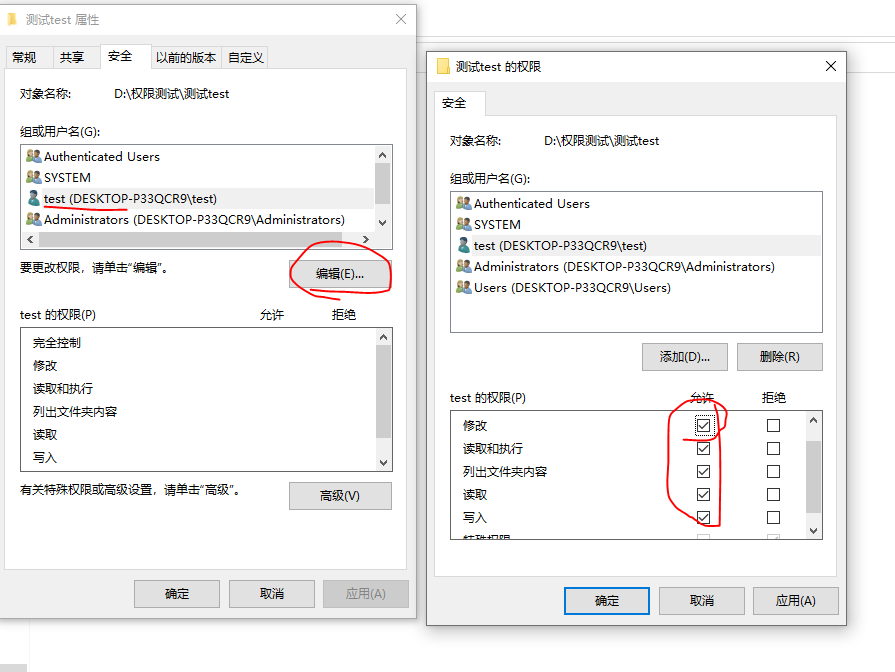The height and width of the screenshot is (672, 895).
Task: Enable Deny checkbox for 读取和执行
Action: point(773,448)
